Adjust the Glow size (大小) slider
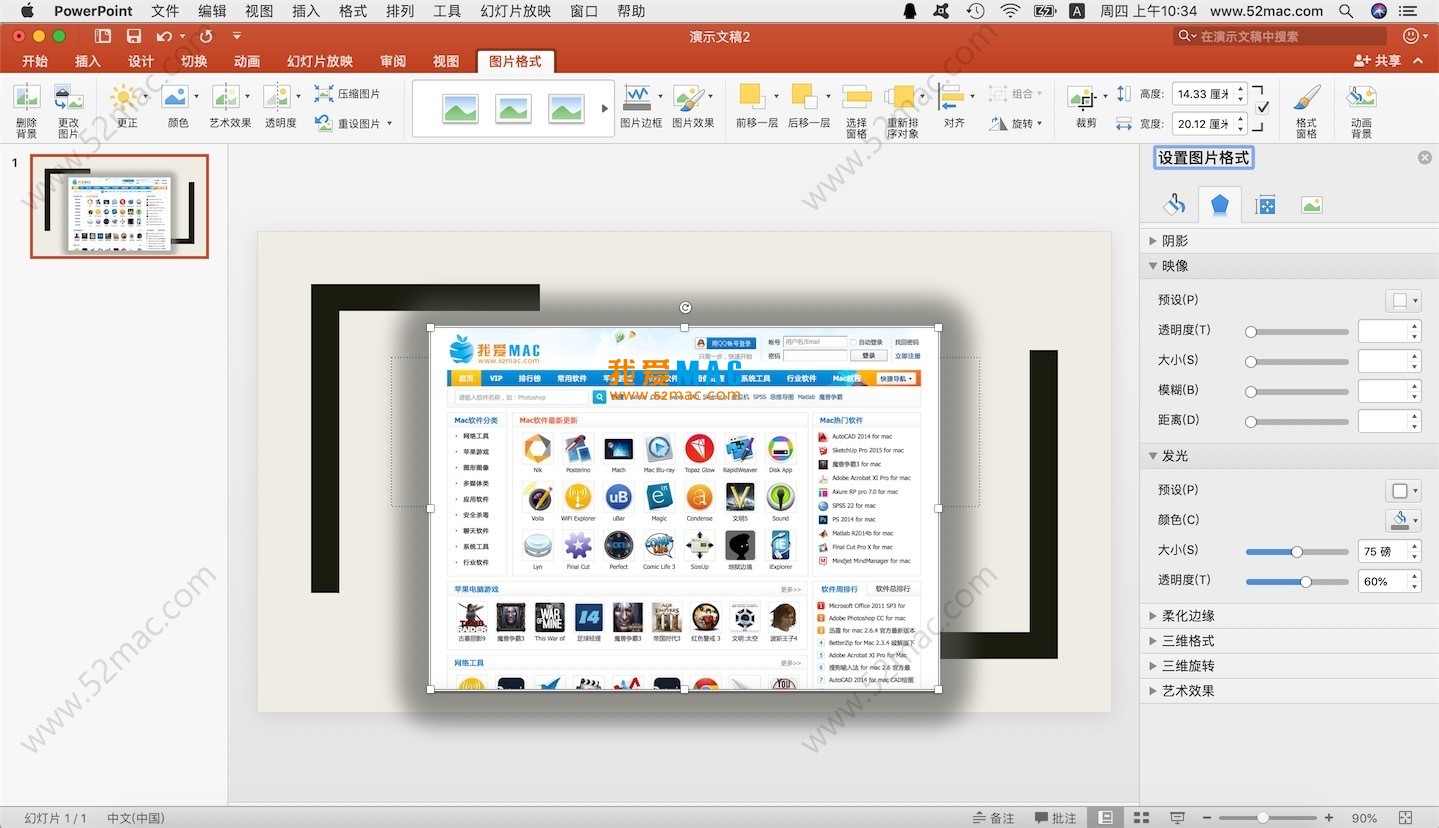This screenshot has width=1439, height=828. coord(1297,552)
